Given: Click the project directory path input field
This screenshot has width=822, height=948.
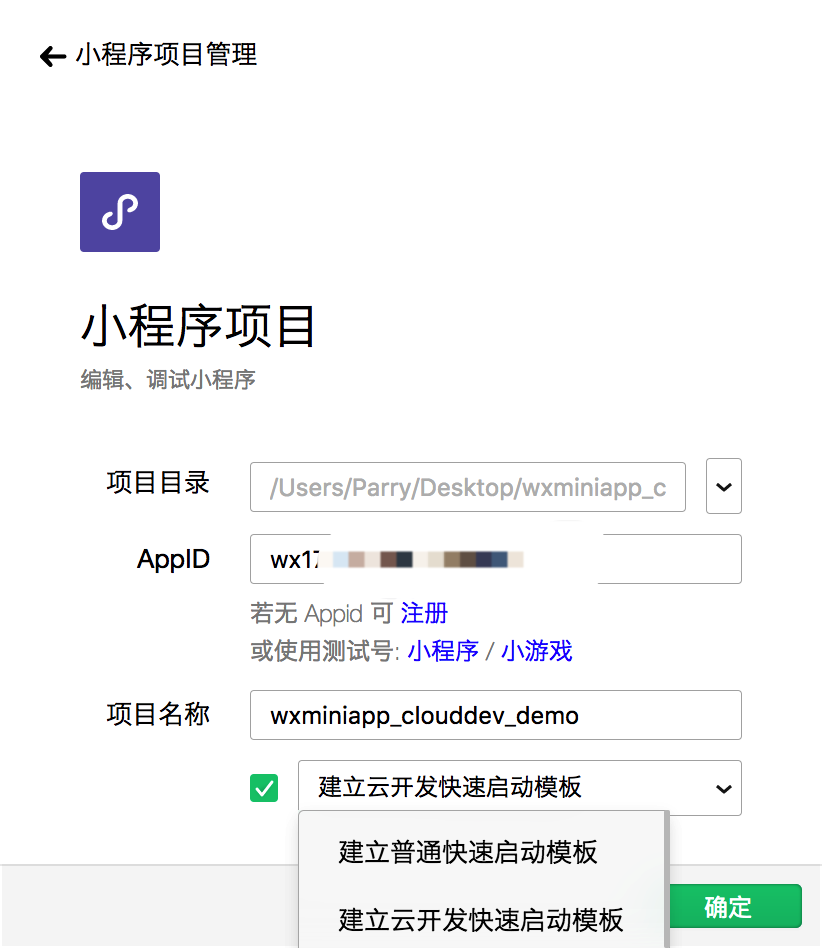Looking at the screenshot, I should pos(467,486).
